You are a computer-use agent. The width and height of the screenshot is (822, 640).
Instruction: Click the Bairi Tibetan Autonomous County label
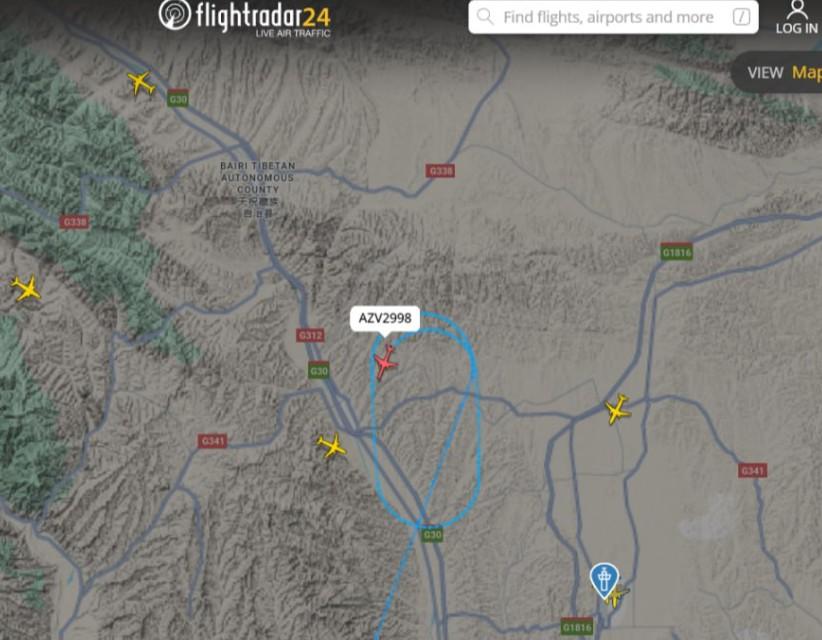pos(257,189)
